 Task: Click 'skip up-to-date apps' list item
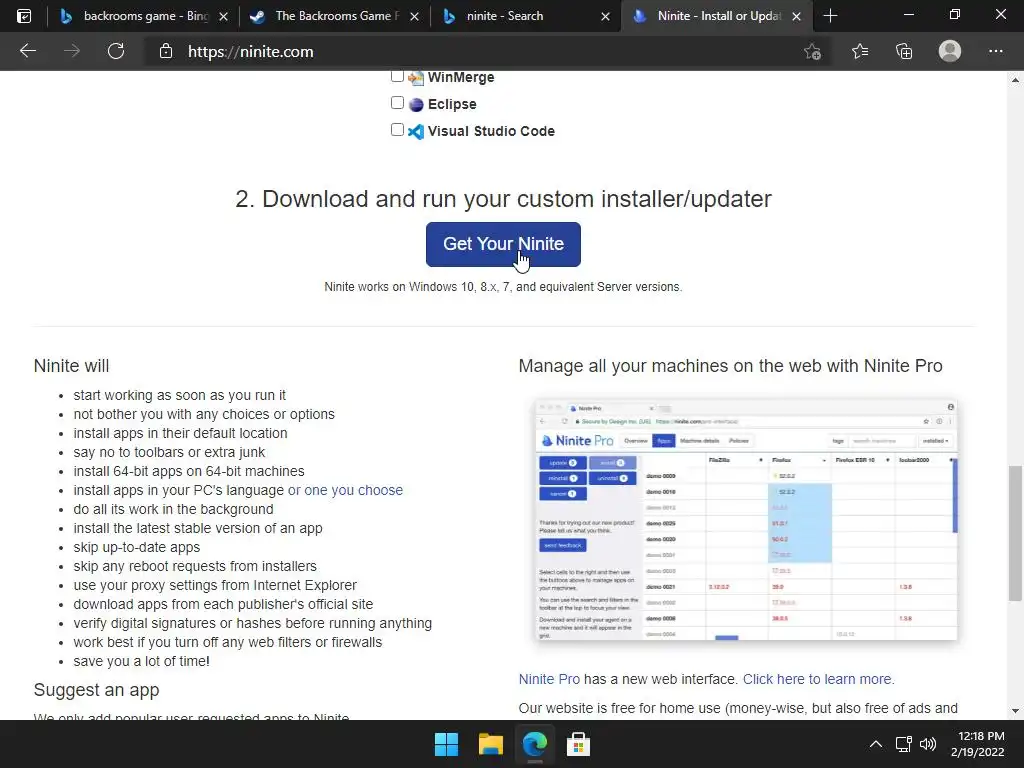tap(136, 547)
